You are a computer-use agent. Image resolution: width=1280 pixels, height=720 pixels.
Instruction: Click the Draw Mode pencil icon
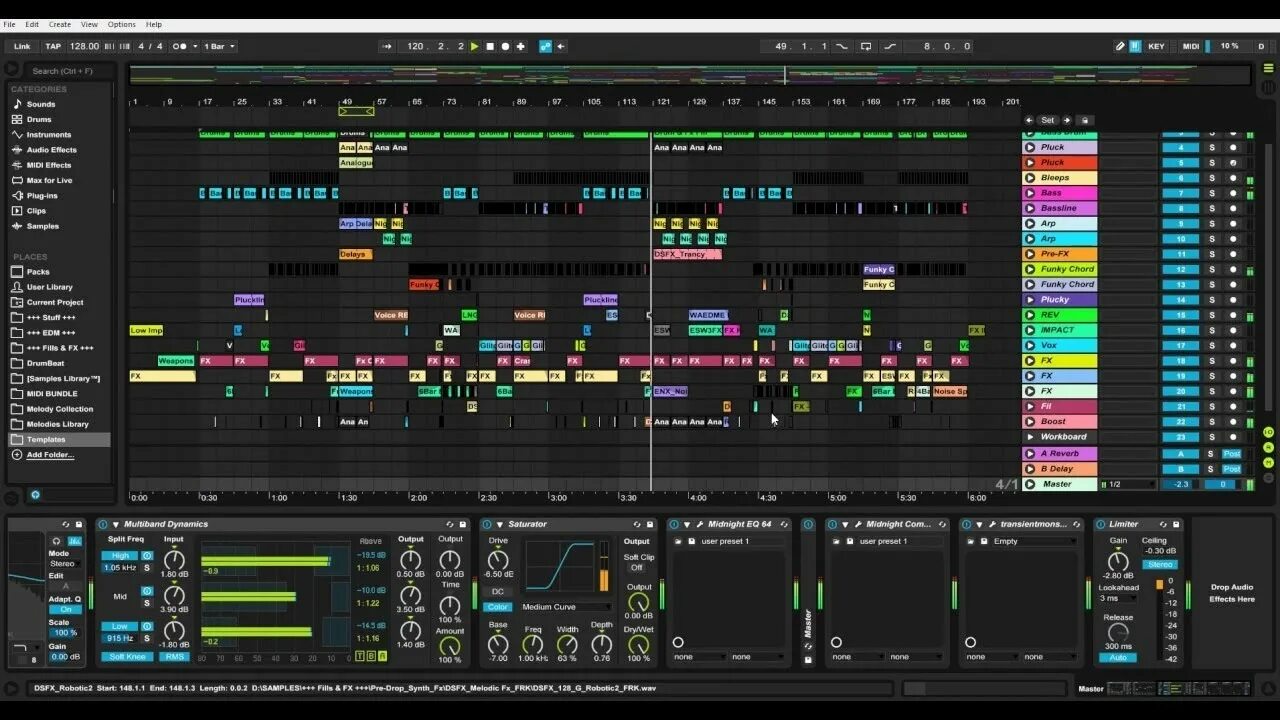(1120, 46)
